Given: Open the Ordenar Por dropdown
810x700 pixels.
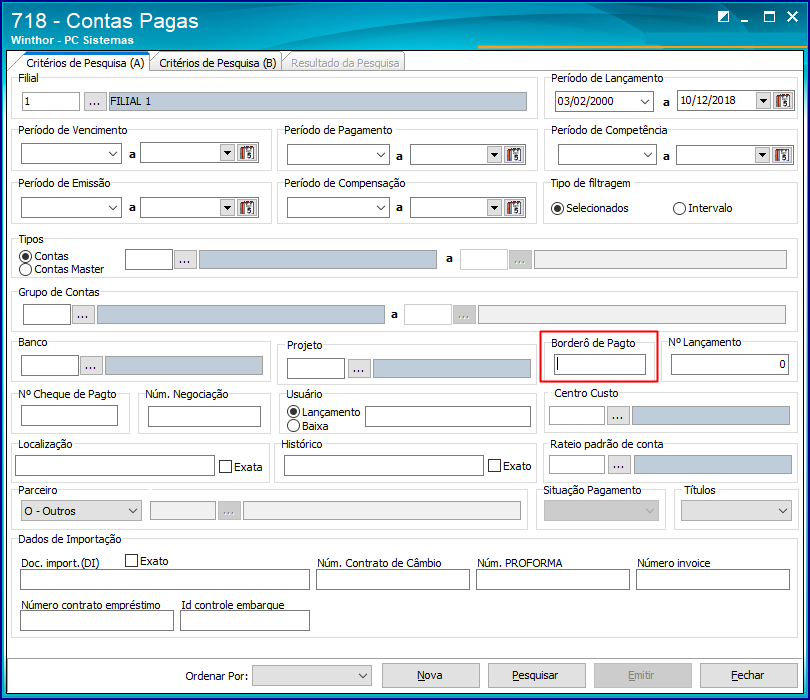Looking at the screenshot, I should coord(312,675).
